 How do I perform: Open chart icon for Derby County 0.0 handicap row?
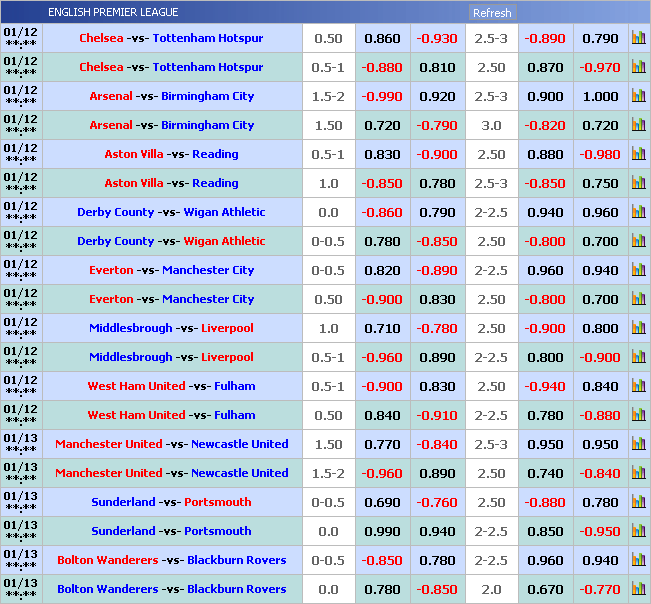[x=638, y=213]
